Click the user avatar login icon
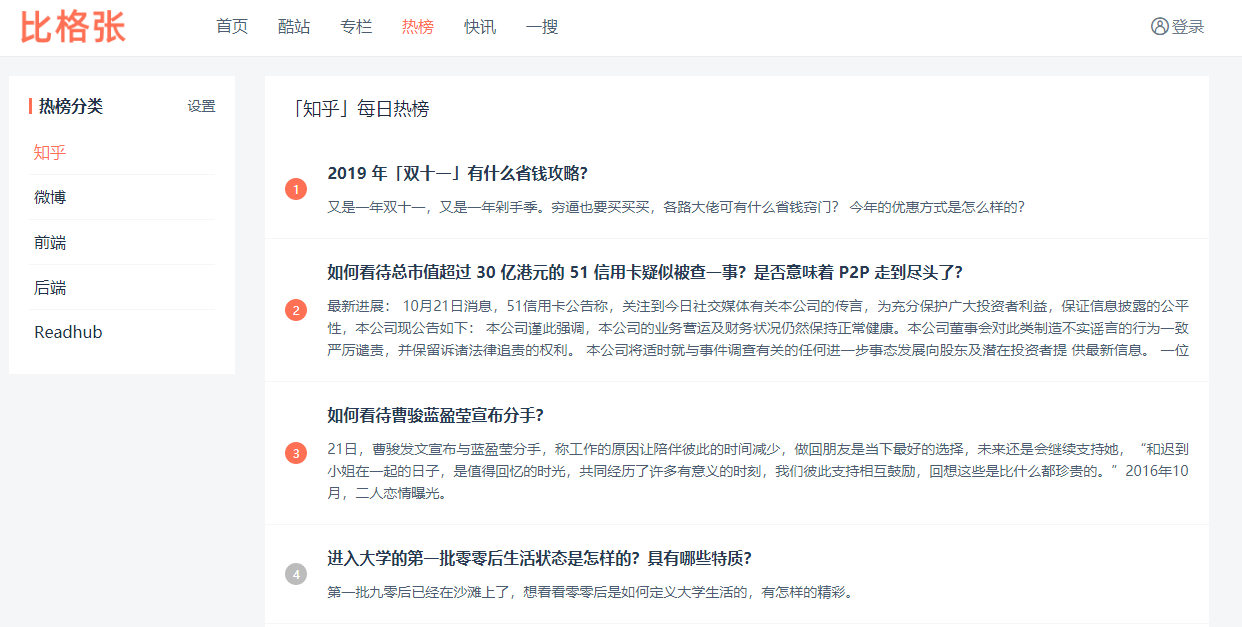This screenshot has width=1242, height=627. 1159,27
